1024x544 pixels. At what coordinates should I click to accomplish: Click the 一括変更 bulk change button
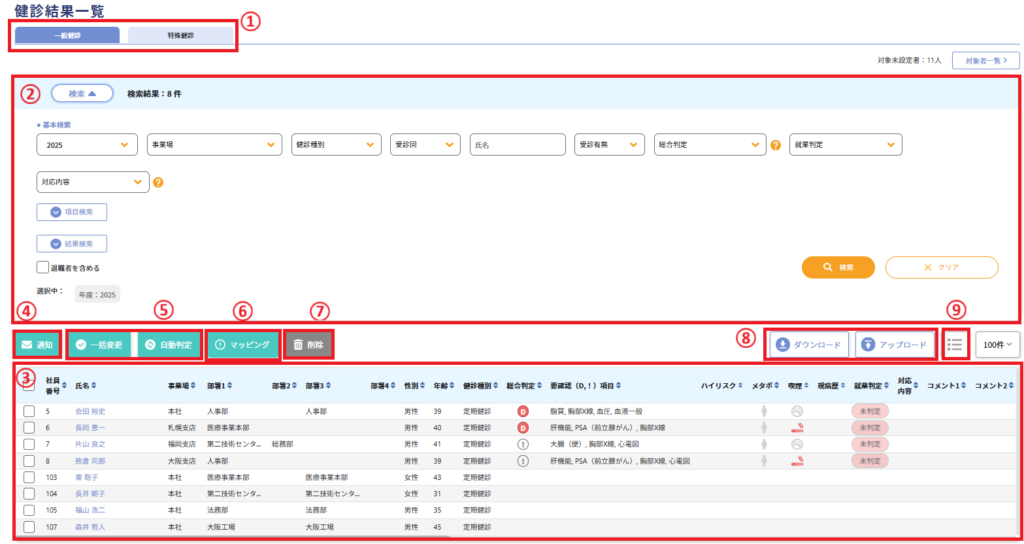click(99, 344)
